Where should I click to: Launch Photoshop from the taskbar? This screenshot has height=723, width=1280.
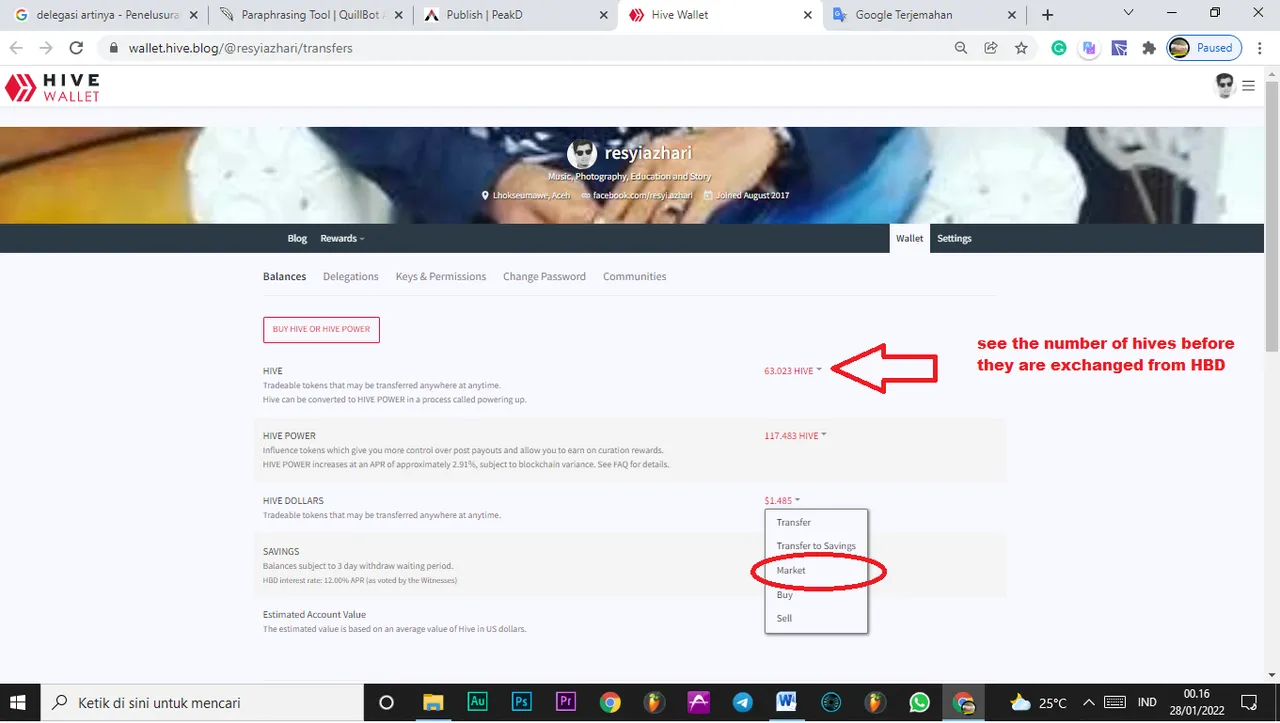tap(521, 702)
